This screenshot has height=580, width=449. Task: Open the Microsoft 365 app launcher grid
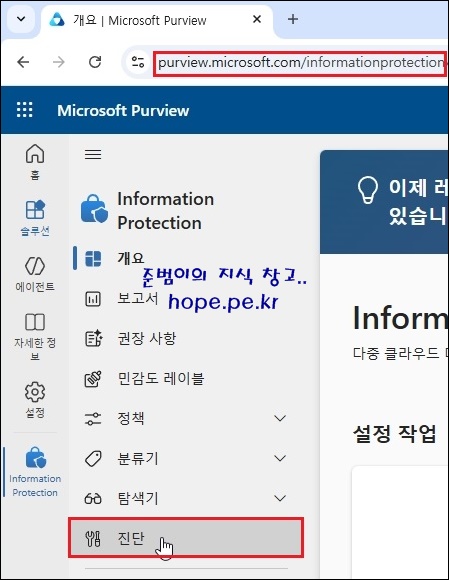(x=25, y=110)
